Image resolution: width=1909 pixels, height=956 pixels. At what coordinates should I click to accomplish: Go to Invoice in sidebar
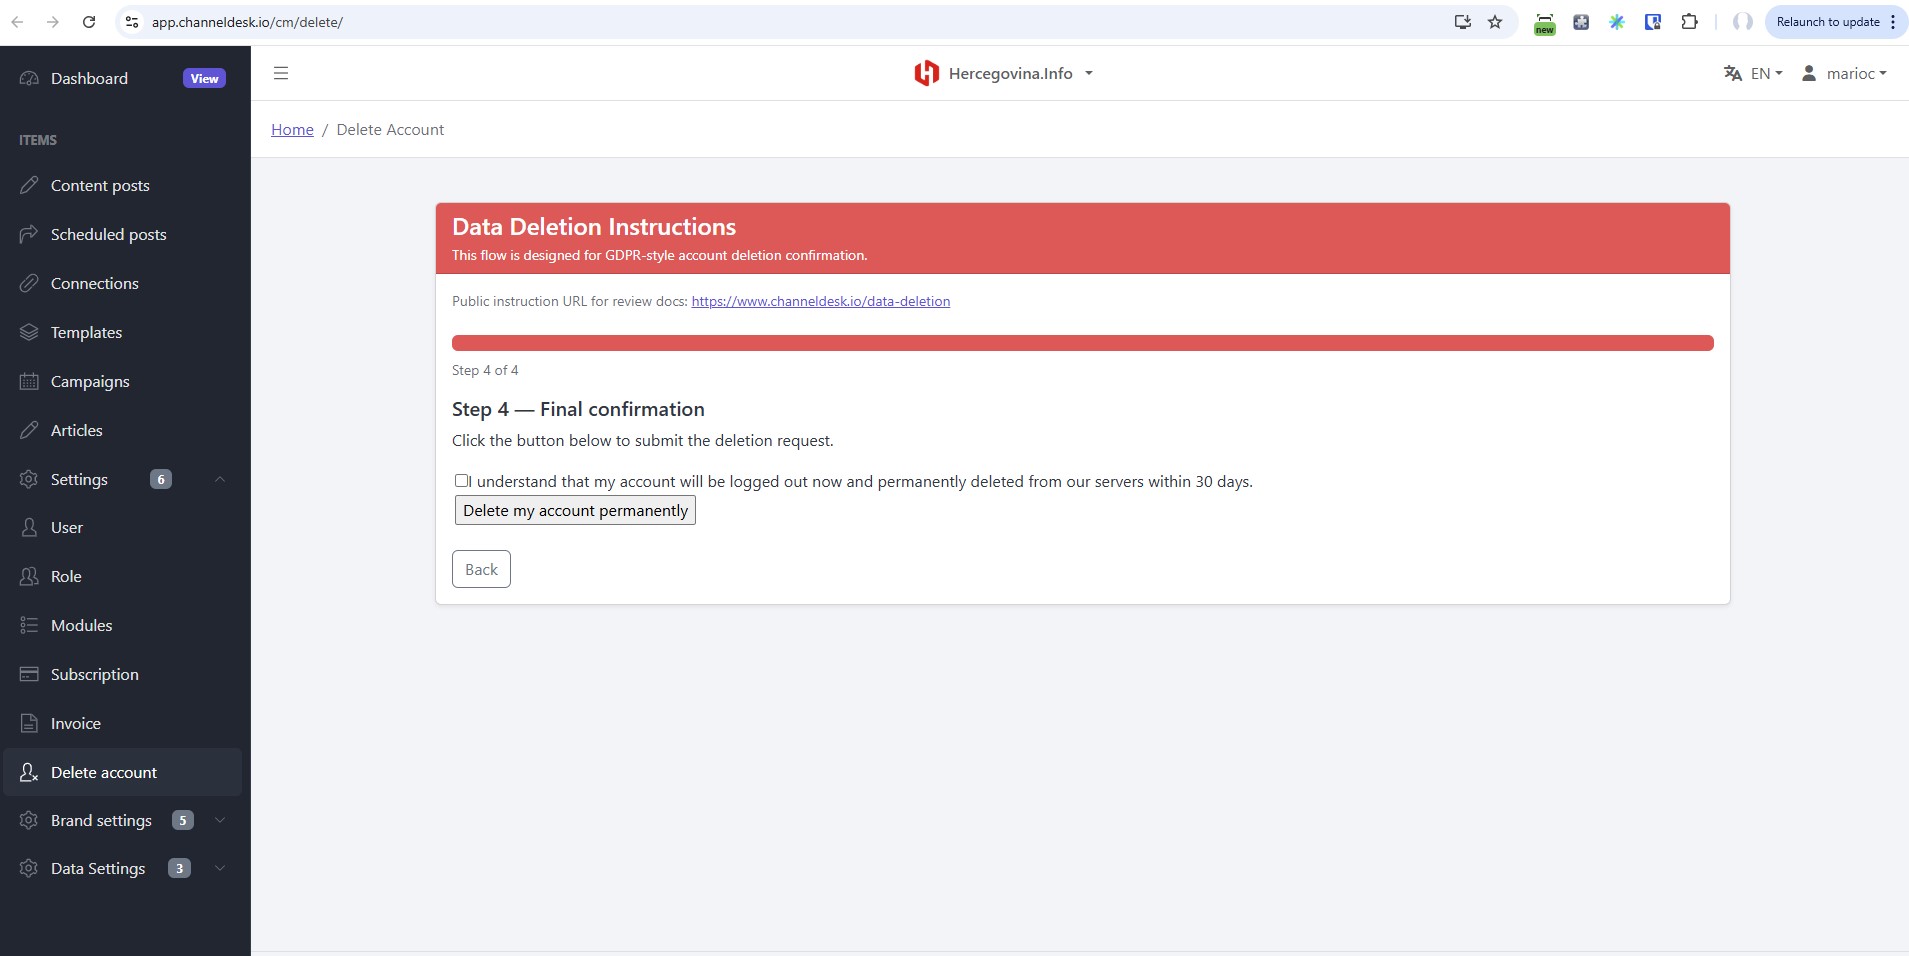[76, 723]
